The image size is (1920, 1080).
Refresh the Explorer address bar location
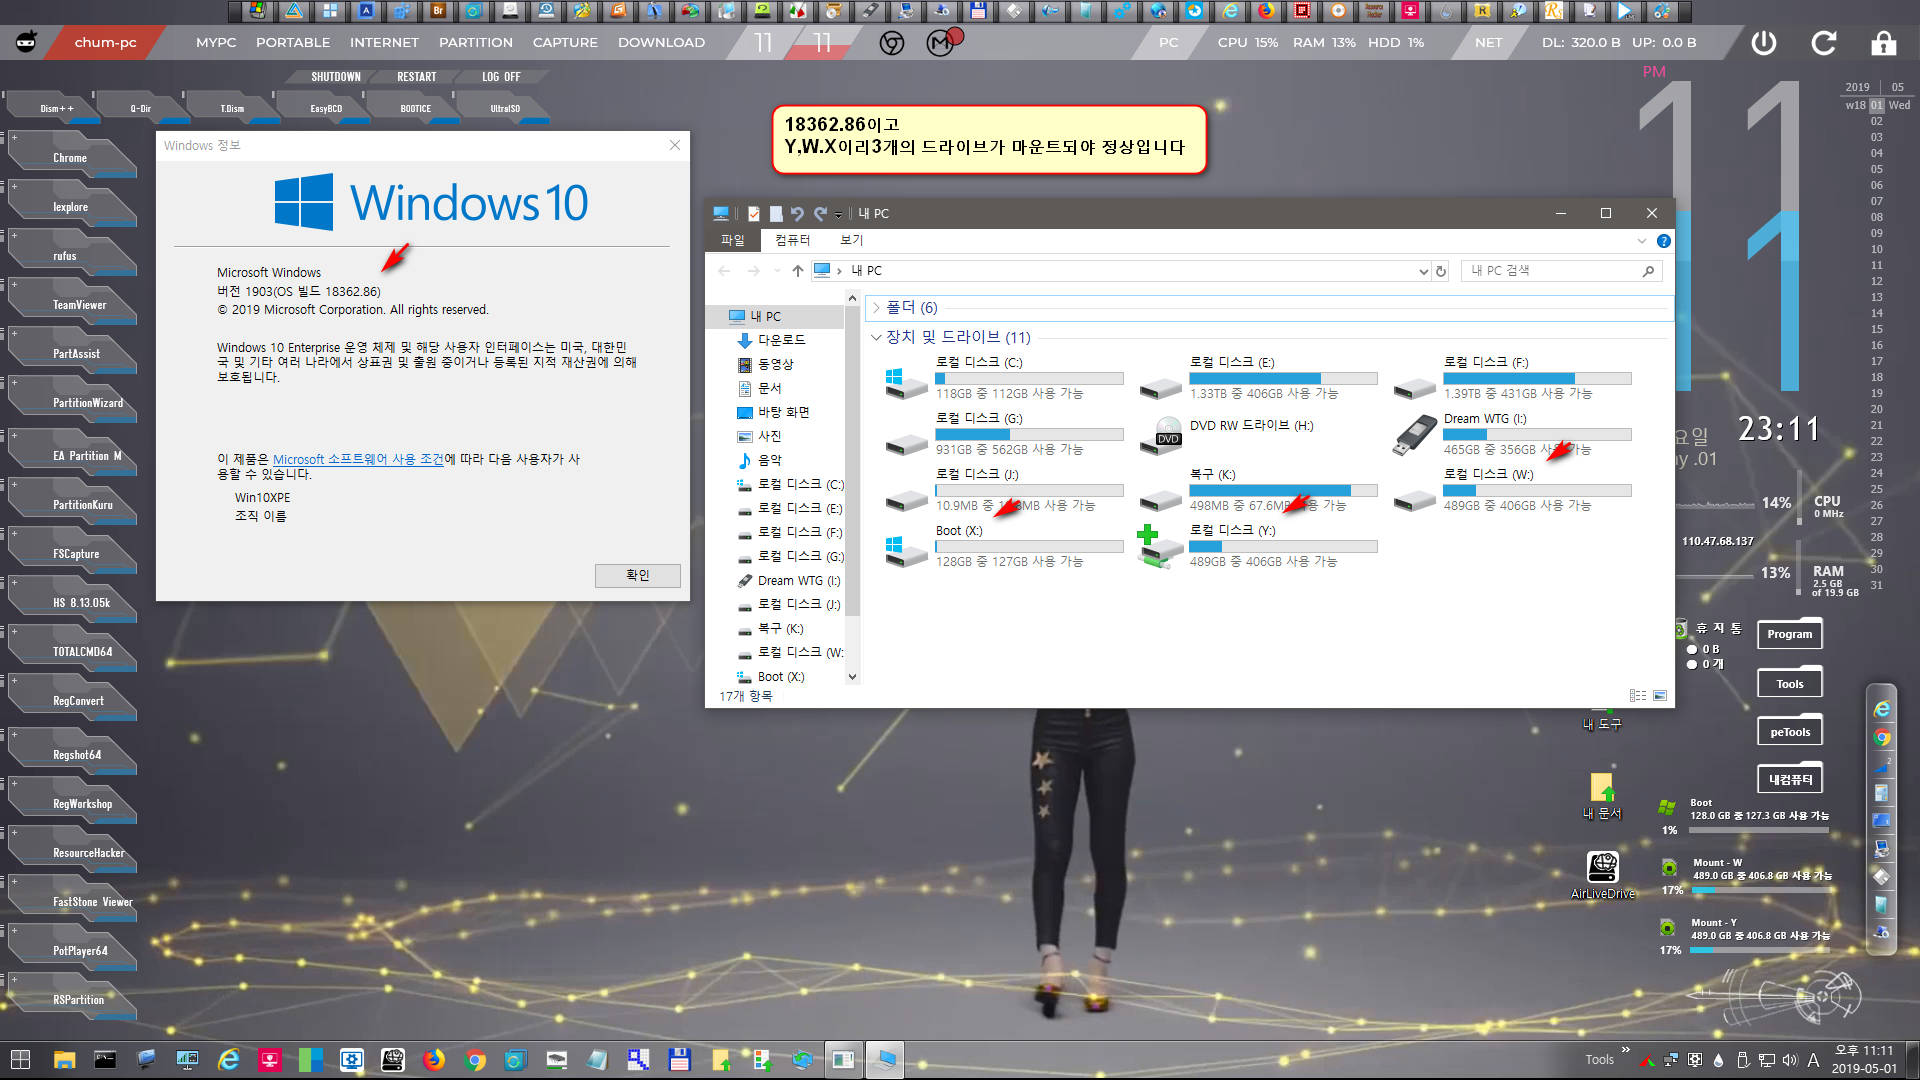click(1441, 271)
